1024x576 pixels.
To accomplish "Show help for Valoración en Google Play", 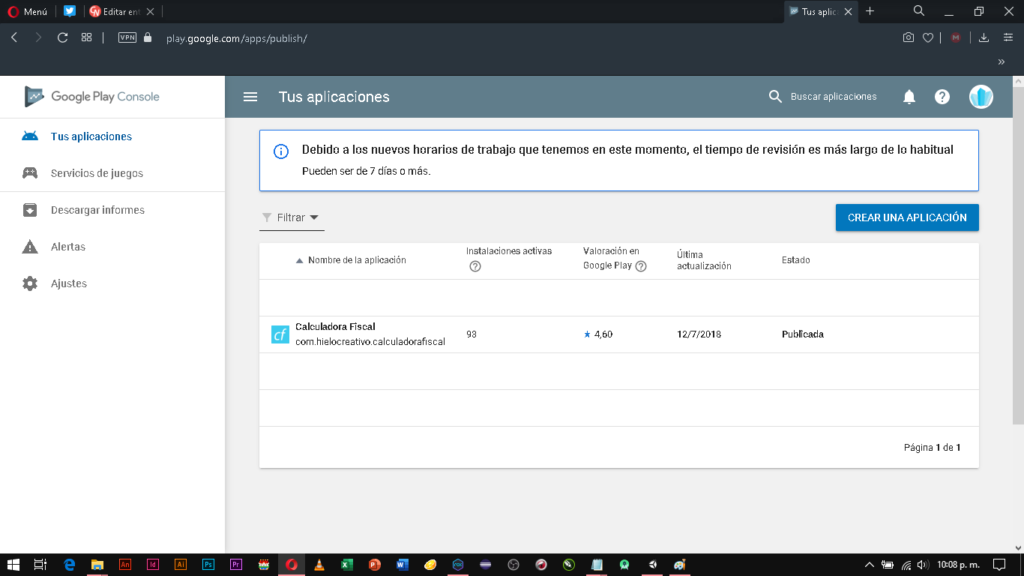I will (641, 266).
